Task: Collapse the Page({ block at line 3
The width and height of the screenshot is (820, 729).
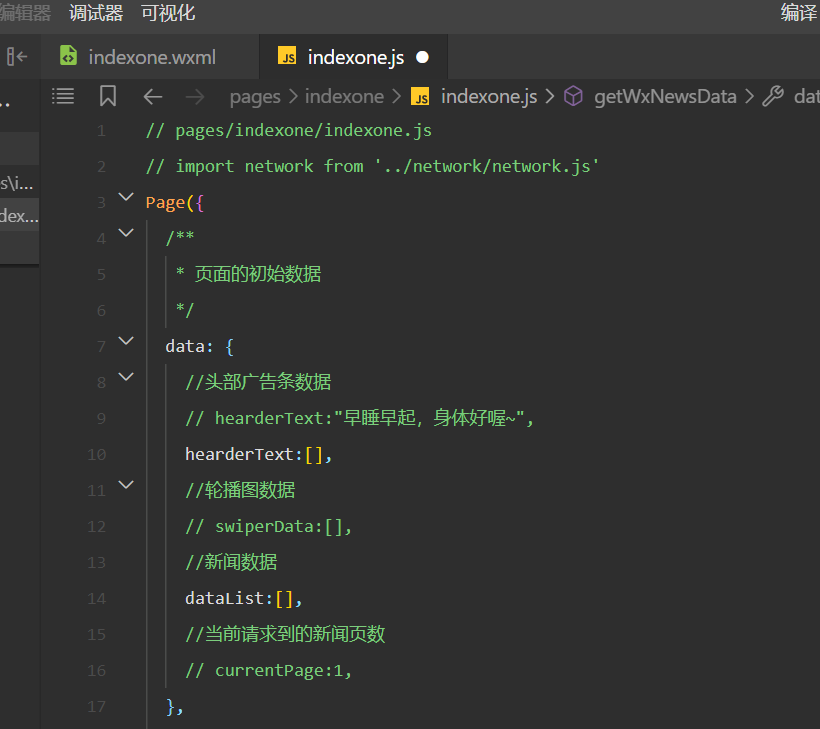Action: click(126, 198)
